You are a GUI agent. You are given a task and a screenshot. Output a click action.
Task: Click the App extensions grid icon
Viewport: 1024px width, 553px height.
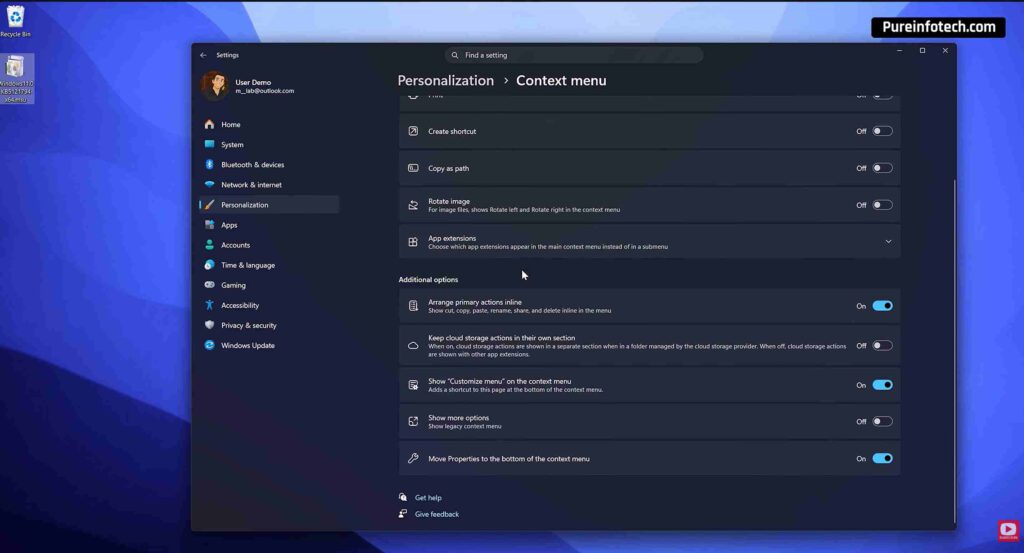point(413,242)
